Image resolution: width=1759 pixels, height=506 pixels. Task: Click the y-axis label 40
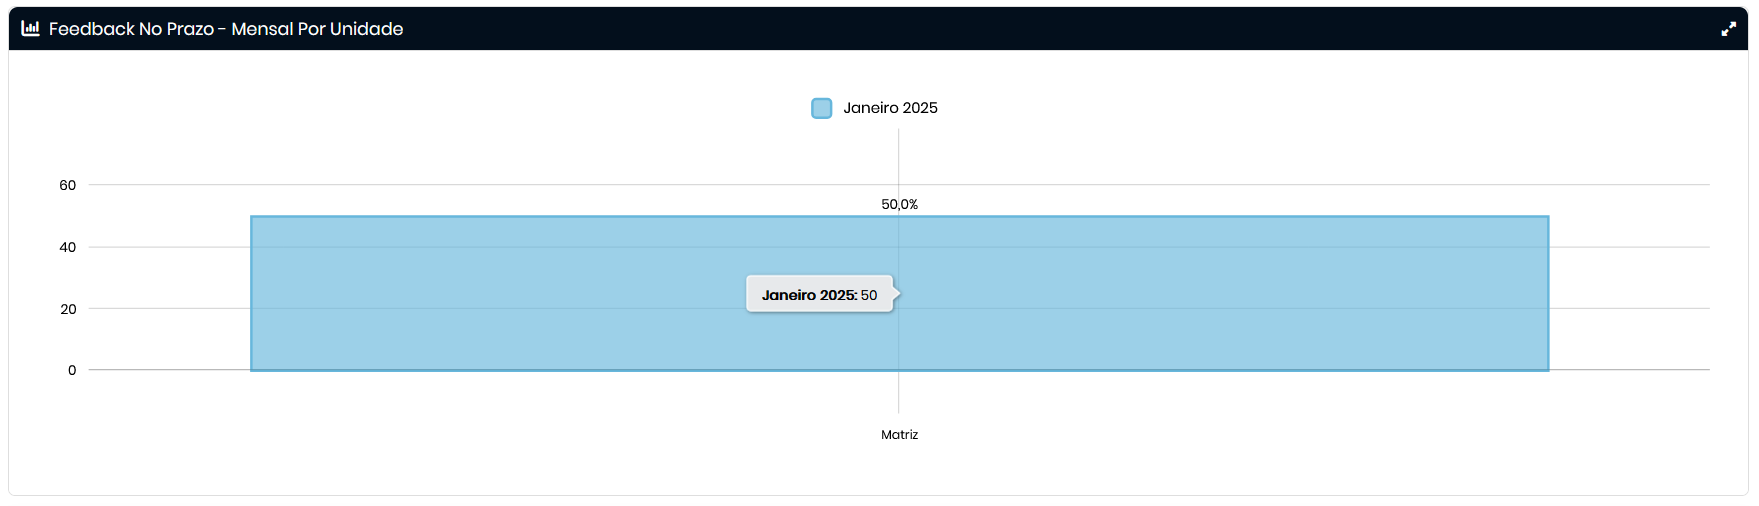68,247
